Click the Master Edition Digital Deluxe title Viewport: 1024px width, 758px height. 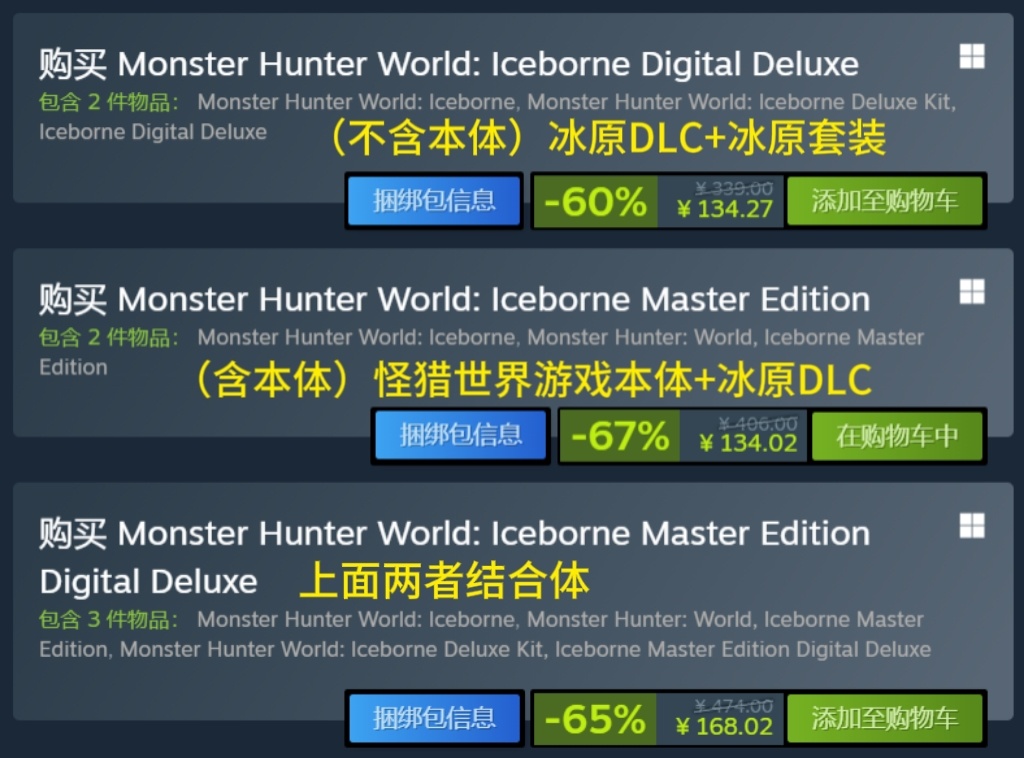click(x=455, y=557)
